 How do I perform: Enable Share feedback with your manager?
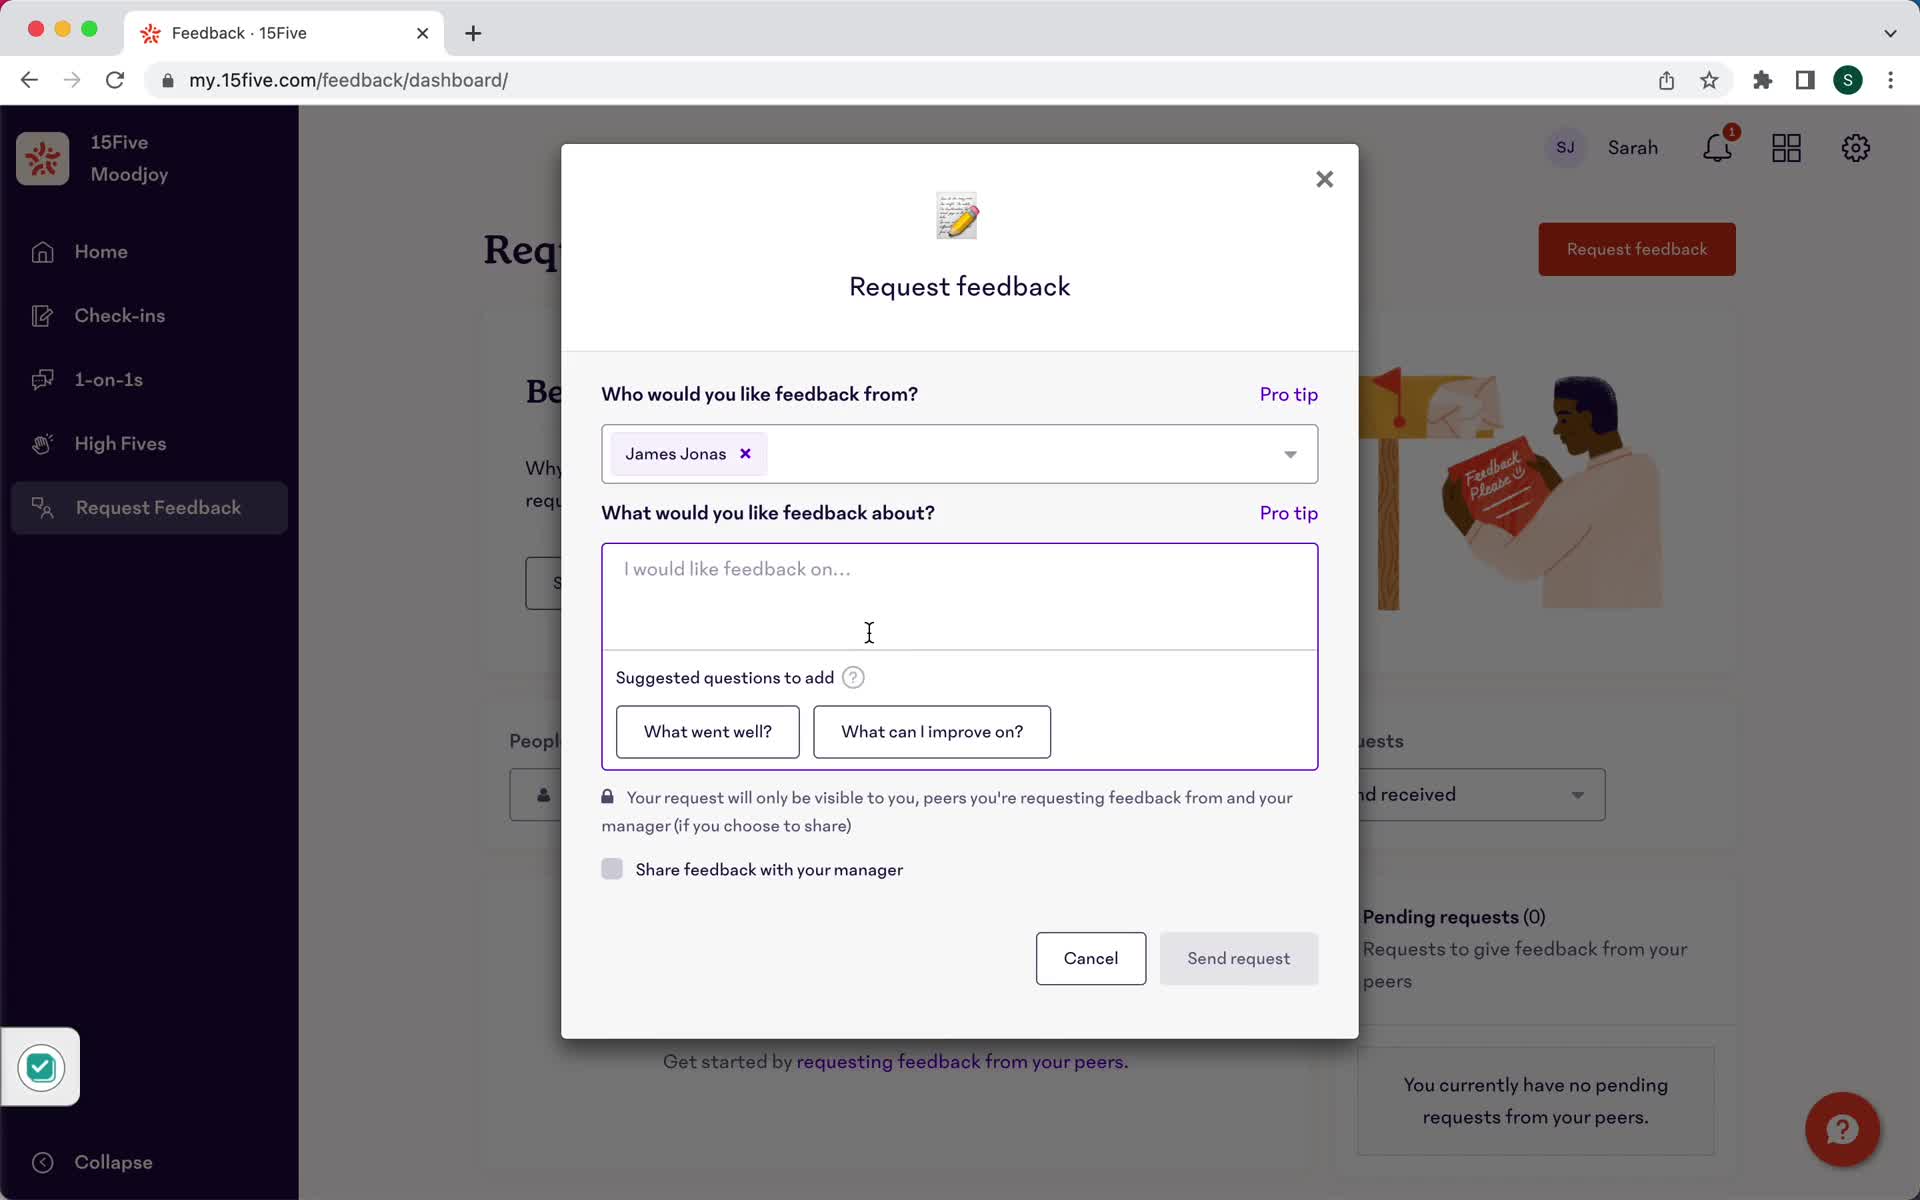click(612, 869)
